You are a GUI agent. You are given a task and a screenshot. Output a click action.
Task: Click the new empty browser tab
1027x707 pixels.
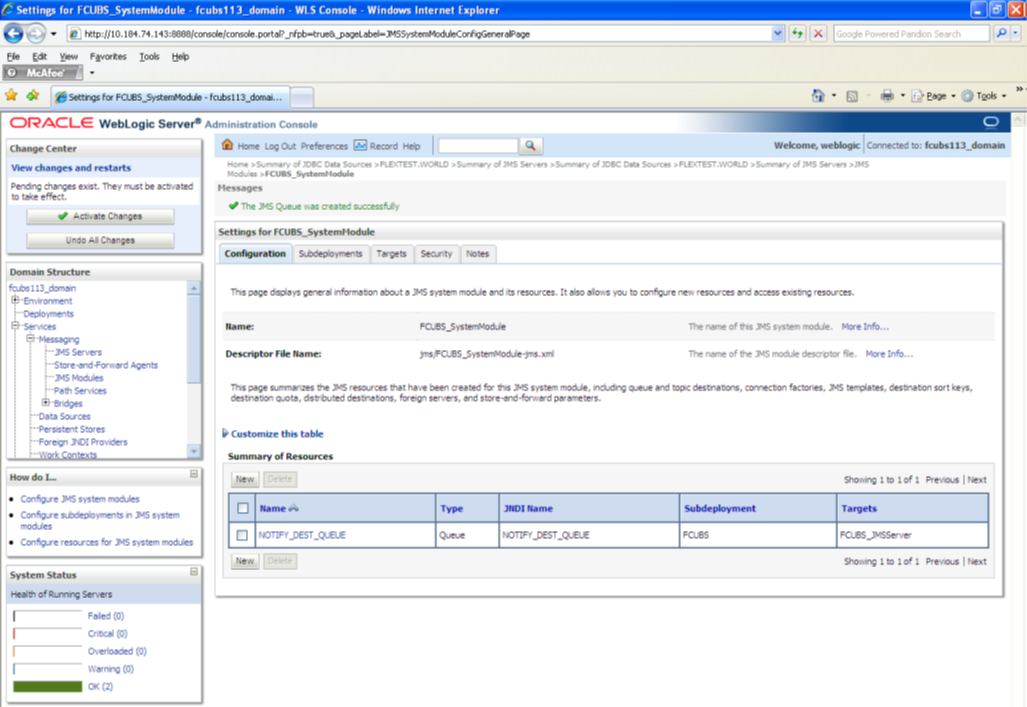[301, 97]
